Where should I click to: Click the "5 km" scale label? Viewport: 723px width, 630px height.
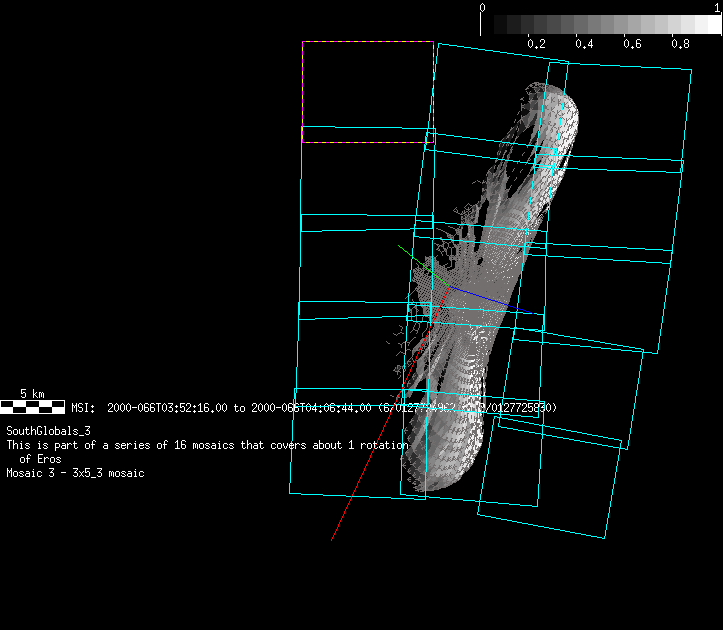[33, 394]
